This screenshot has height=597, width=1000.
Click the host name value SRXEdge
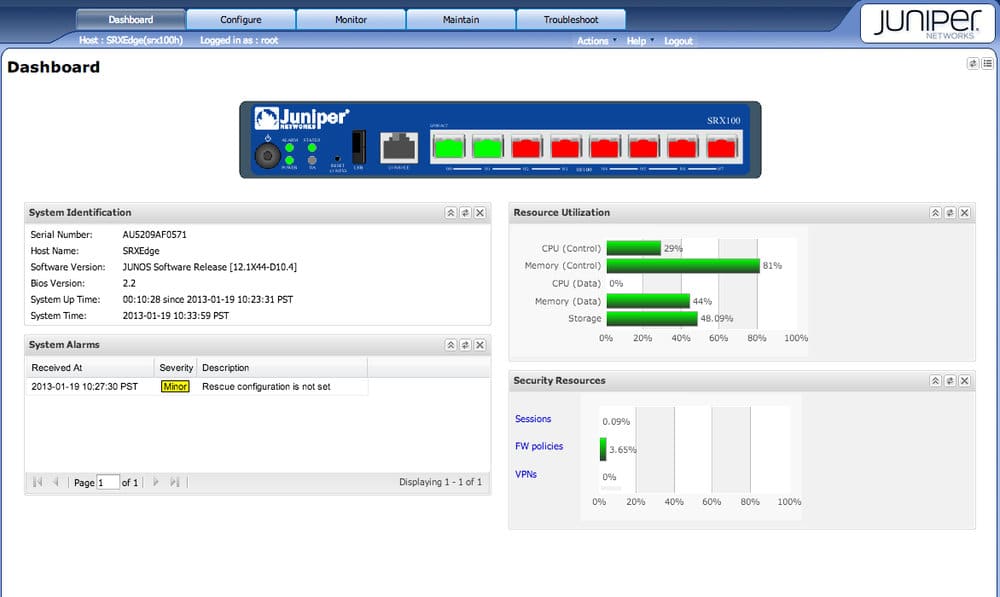click(141, 251)
